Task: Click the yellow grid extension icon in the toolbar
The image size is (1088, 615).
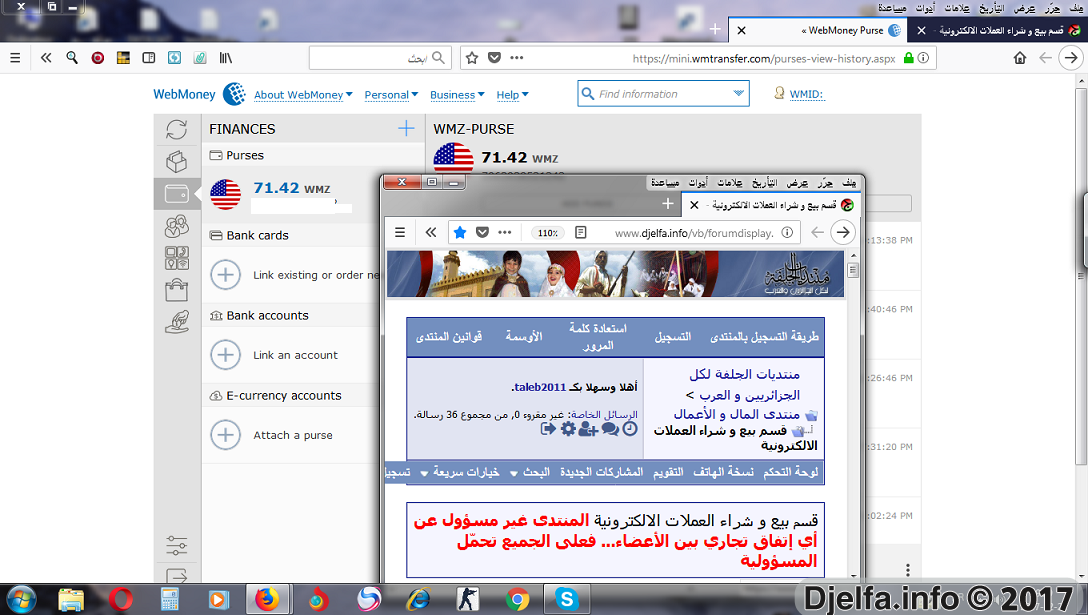Action: (124, 58)
